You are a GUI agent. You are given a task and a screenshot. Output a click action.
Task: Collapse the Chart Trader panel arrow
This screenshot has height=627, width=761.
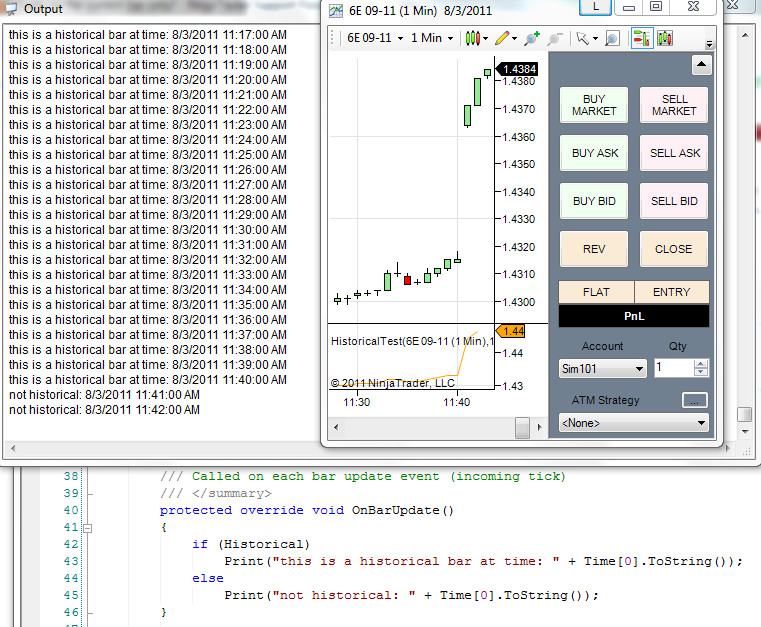click(701, 65)
